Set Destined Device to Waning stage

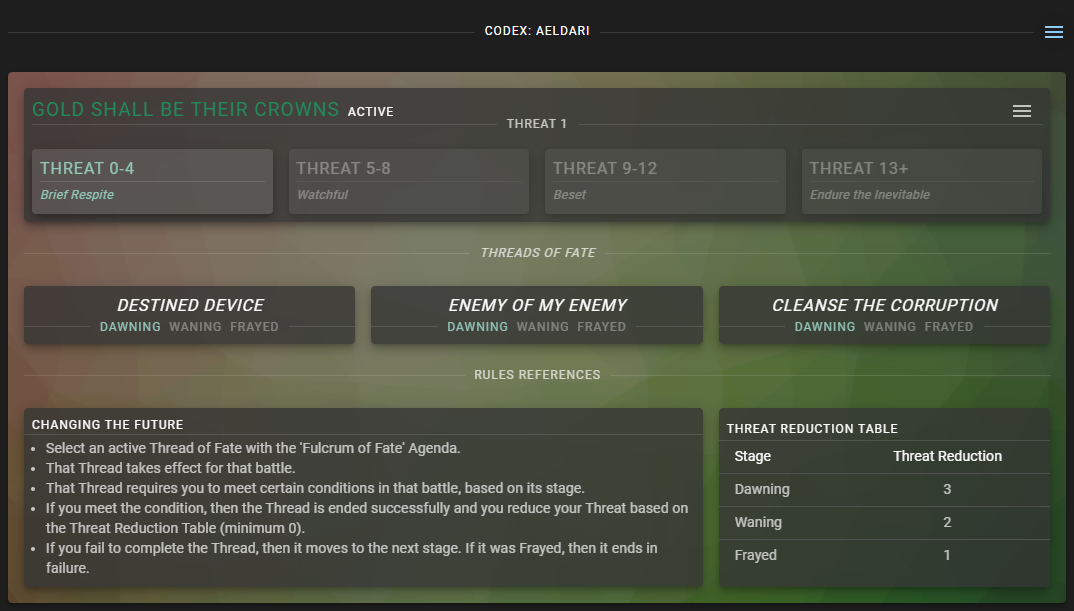[x=195, y=327]
